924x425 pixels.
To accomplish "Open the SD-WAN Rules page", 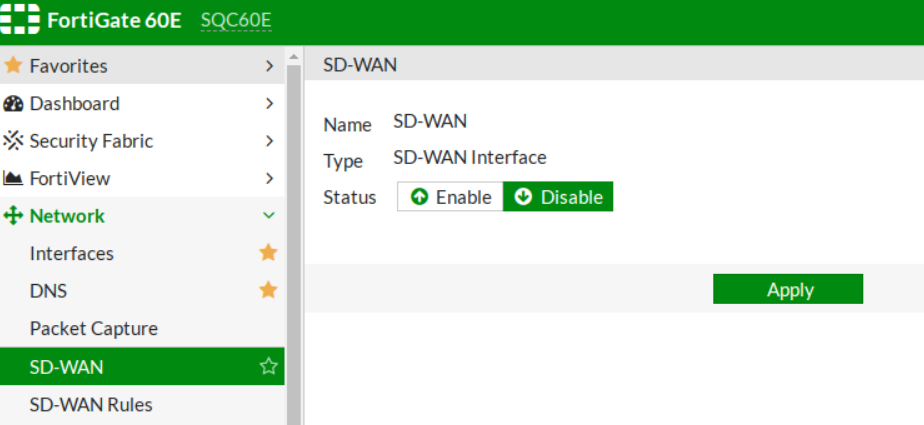I will click(x=91, y=405).
